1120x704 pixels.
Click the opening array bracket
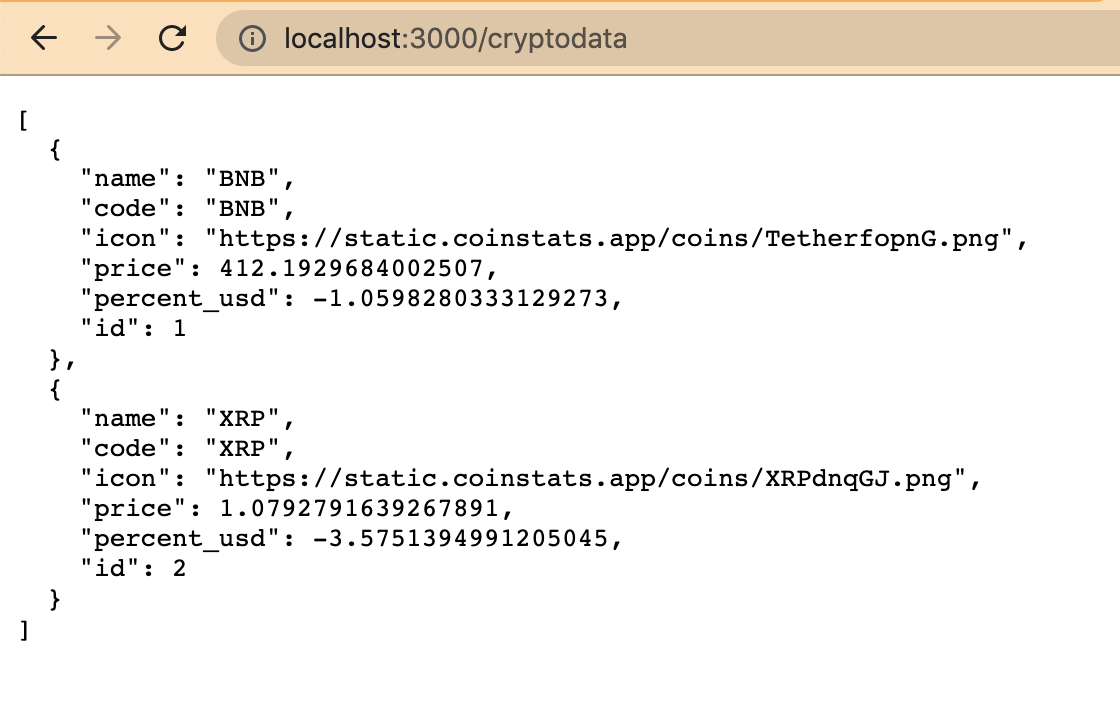(24, 120)
